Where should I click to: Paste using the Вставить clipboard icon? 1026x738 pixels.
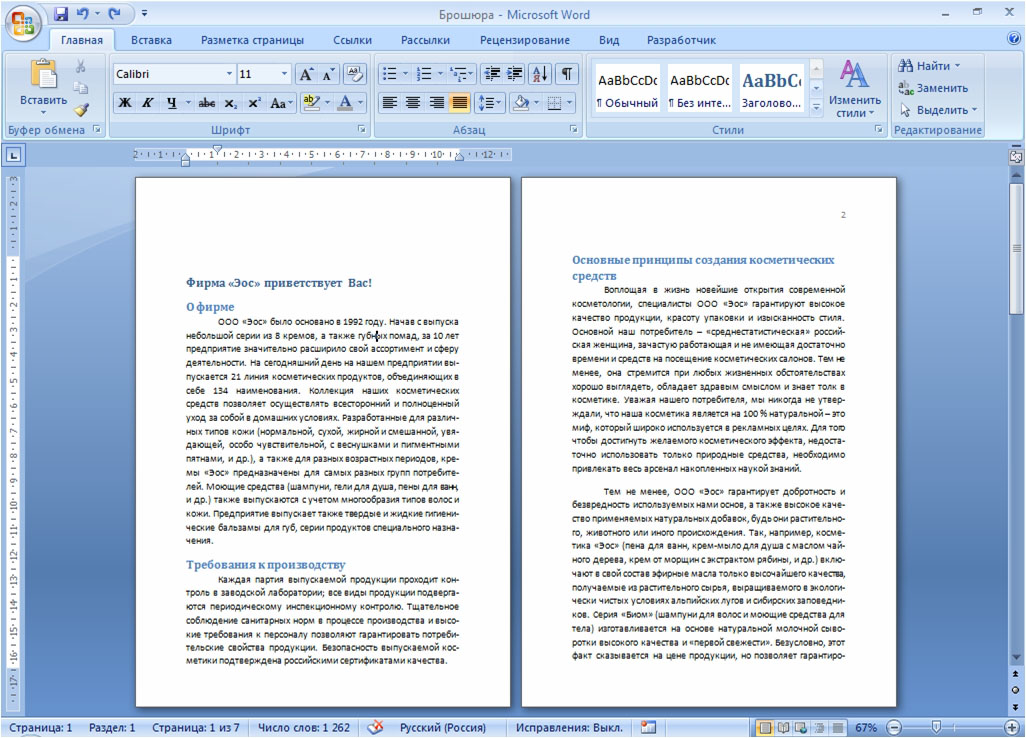43,73
